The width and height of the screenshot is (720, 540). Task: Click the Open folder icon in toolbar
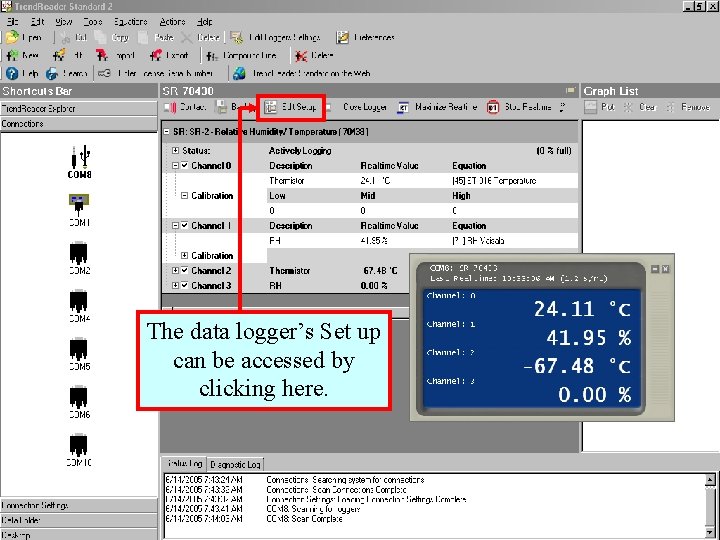coord(12,37)
